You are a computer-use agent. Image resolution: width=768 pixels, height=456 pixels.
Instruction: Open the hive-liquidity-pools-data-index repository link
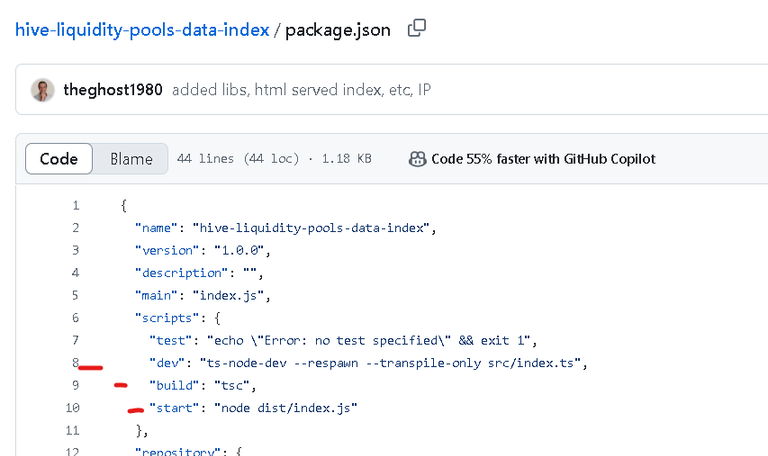point(142,30)
